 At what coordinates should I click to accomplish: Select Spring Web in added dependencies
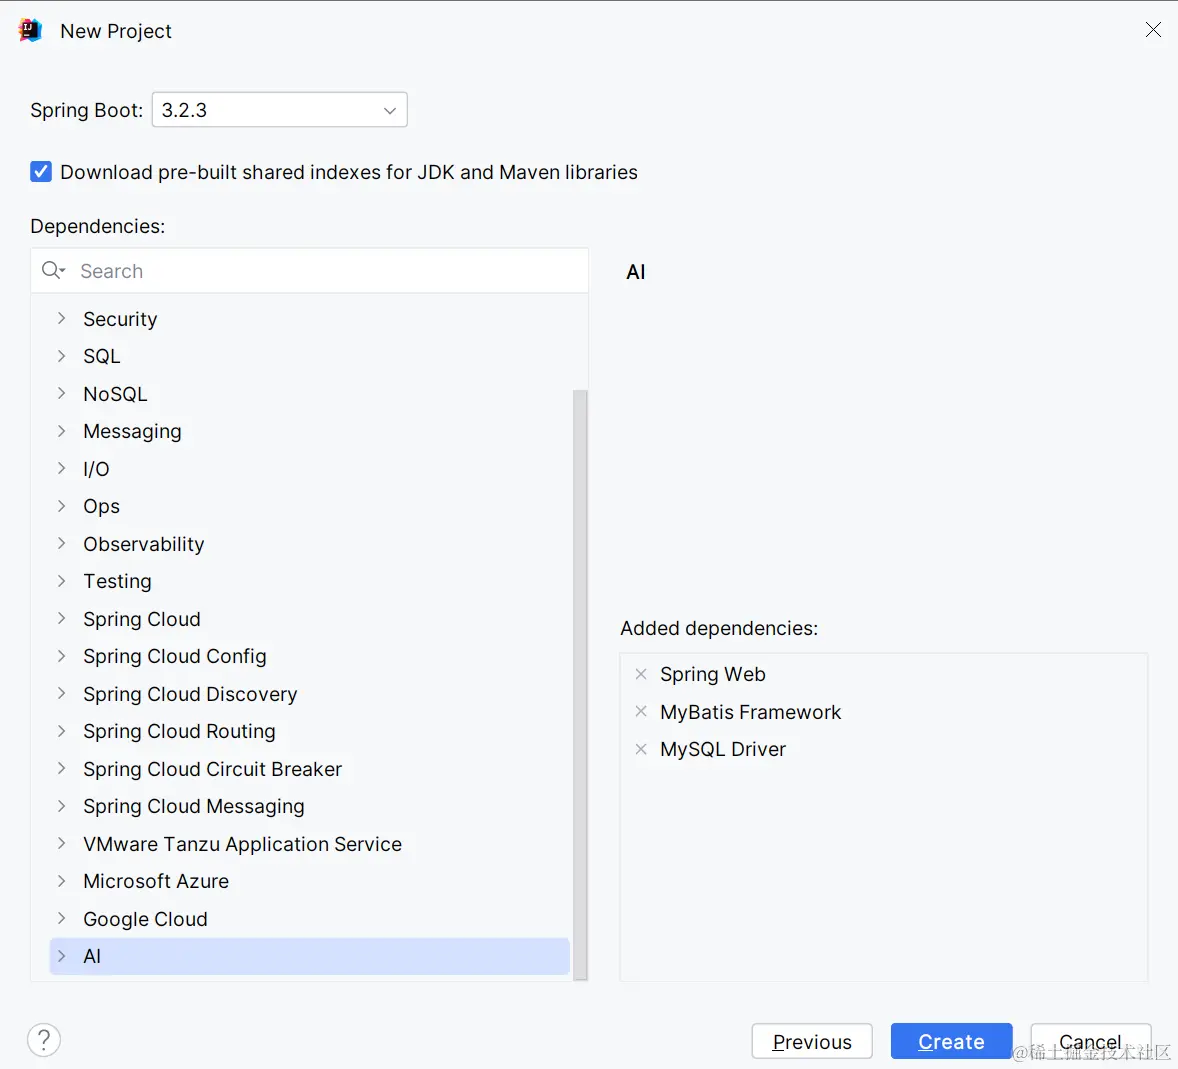pyautogui.click(x=713, y=675)
